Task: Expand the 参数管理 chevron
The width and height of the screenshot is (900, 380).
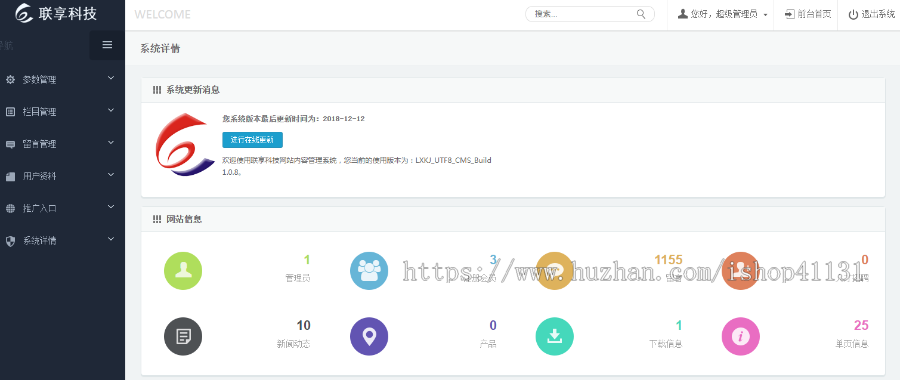Action: 111,78
